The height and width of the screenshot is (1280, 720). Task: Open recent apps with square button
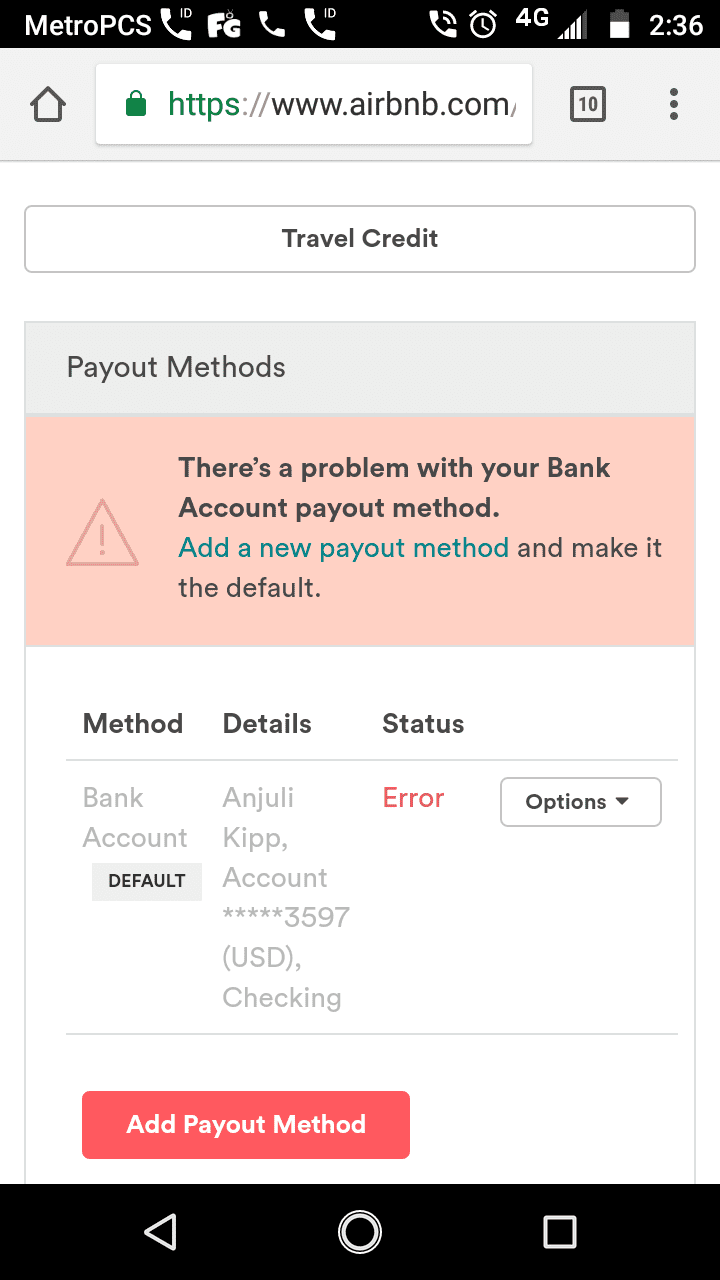tap(559, 1232)
